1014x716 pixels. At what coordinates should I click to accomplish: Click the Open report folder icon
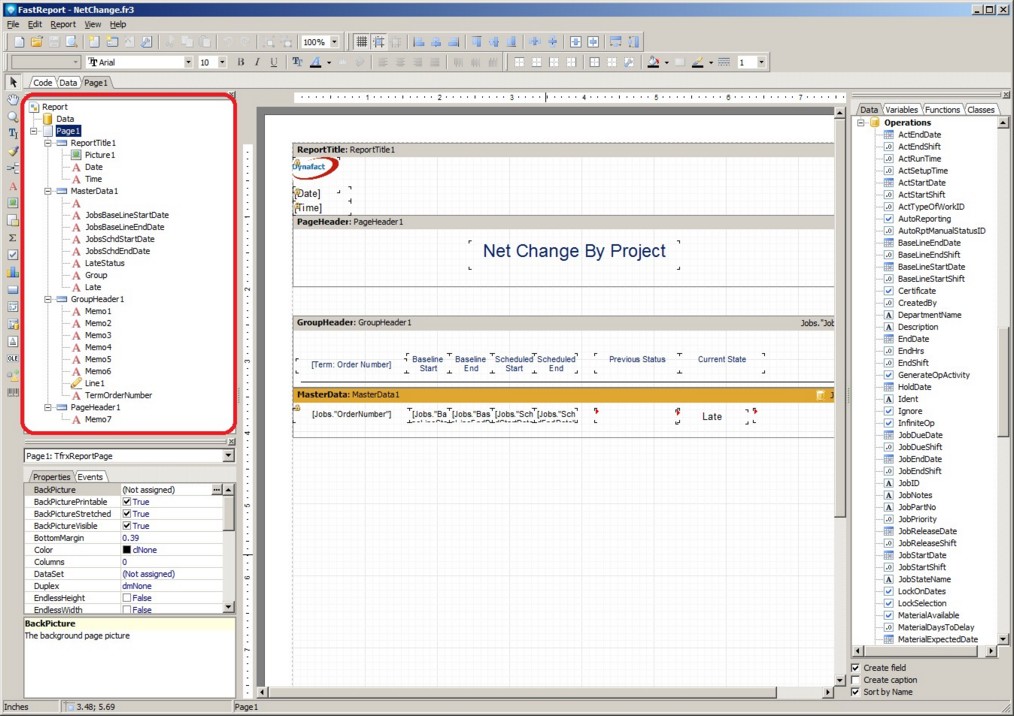pos(36,42)
